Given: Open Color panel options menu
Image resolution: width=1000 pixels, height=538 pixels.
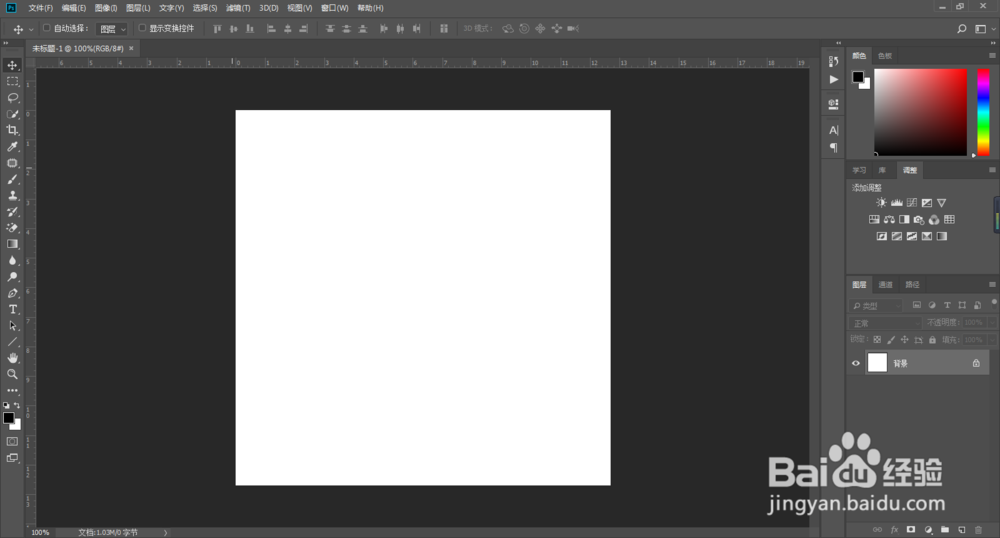Looking at the screenshot, I should tap(992, 55).
